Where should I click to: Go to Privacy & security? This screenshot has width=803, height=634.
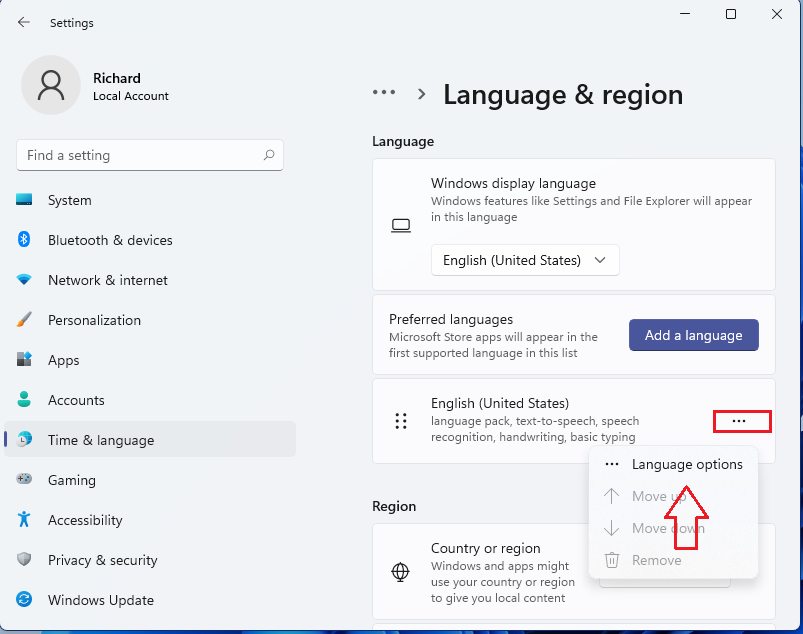tap(102, 560)
